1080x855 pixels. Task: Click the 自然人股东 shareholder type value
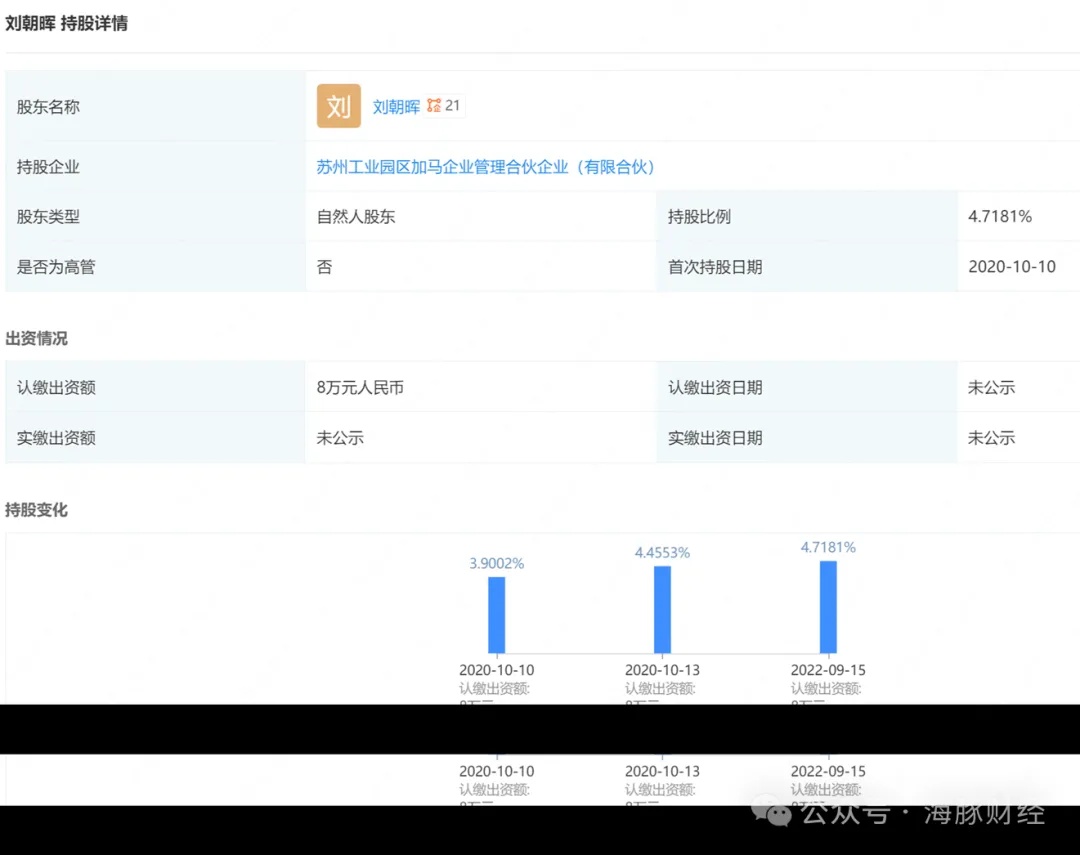(356, 217)
